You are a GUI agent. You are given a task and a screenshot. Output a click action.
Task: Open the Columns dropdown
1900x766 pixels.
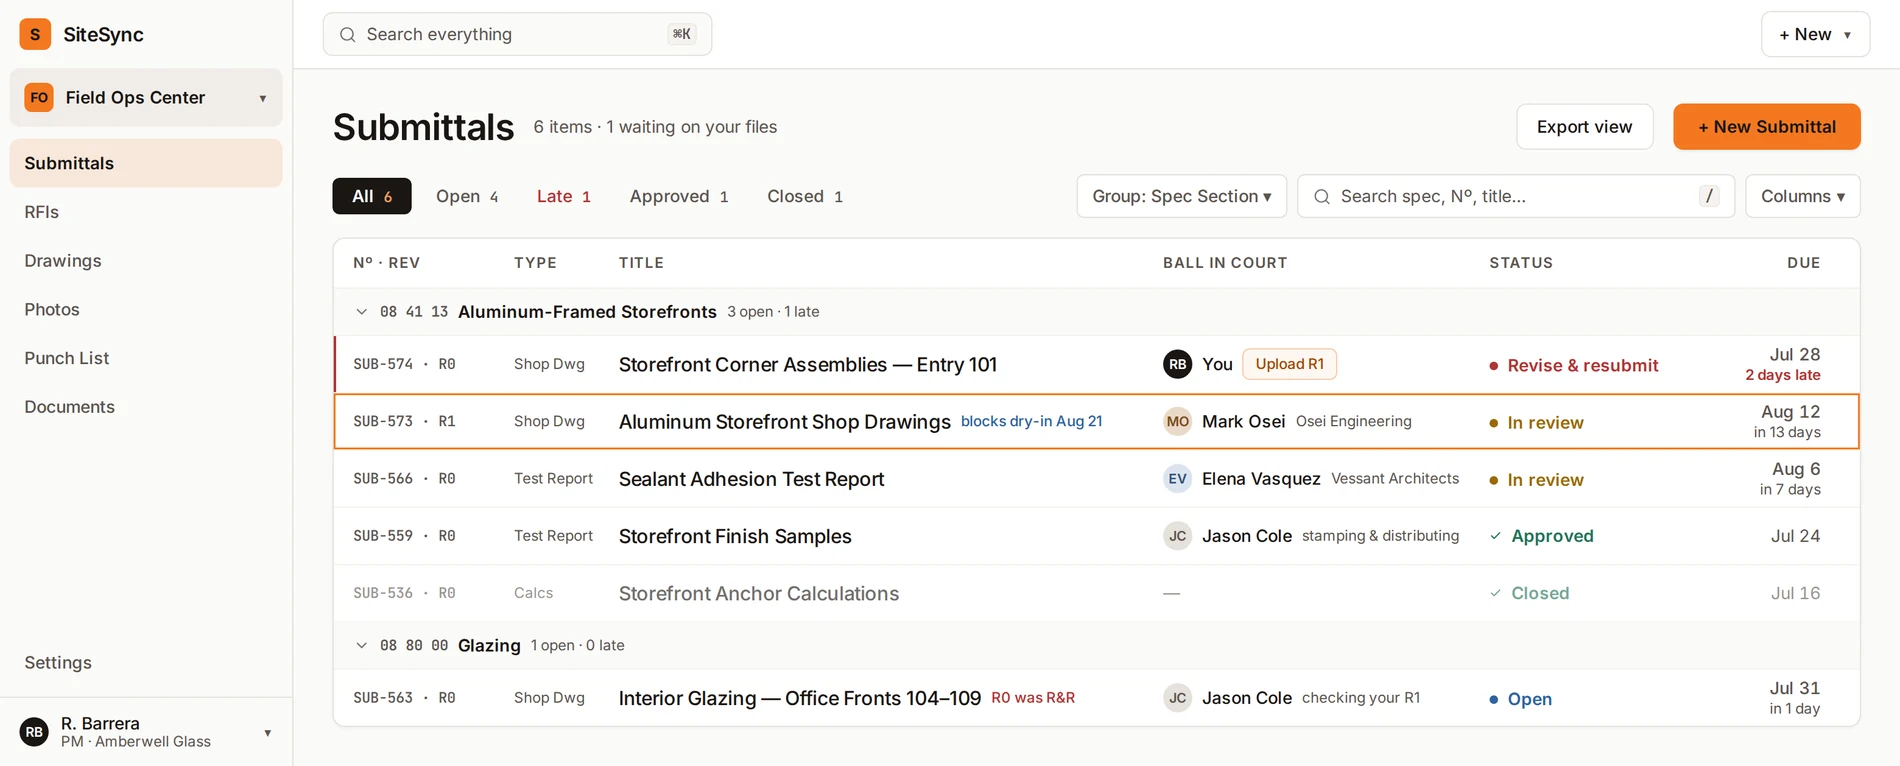1802,196
